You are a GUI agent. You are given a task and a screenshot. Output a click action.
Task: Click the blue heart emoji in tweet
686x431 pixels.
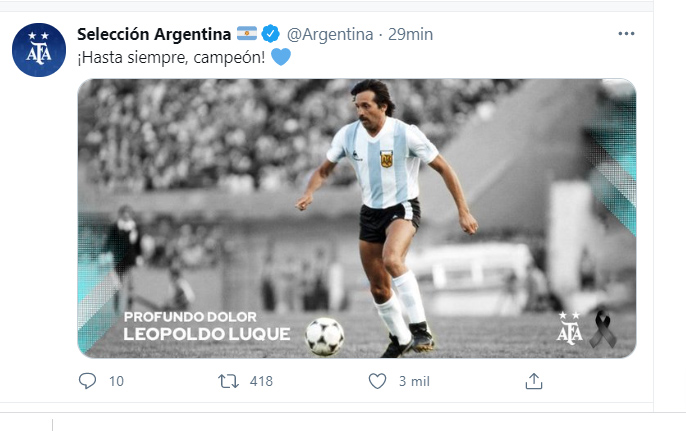click(281, 57)
